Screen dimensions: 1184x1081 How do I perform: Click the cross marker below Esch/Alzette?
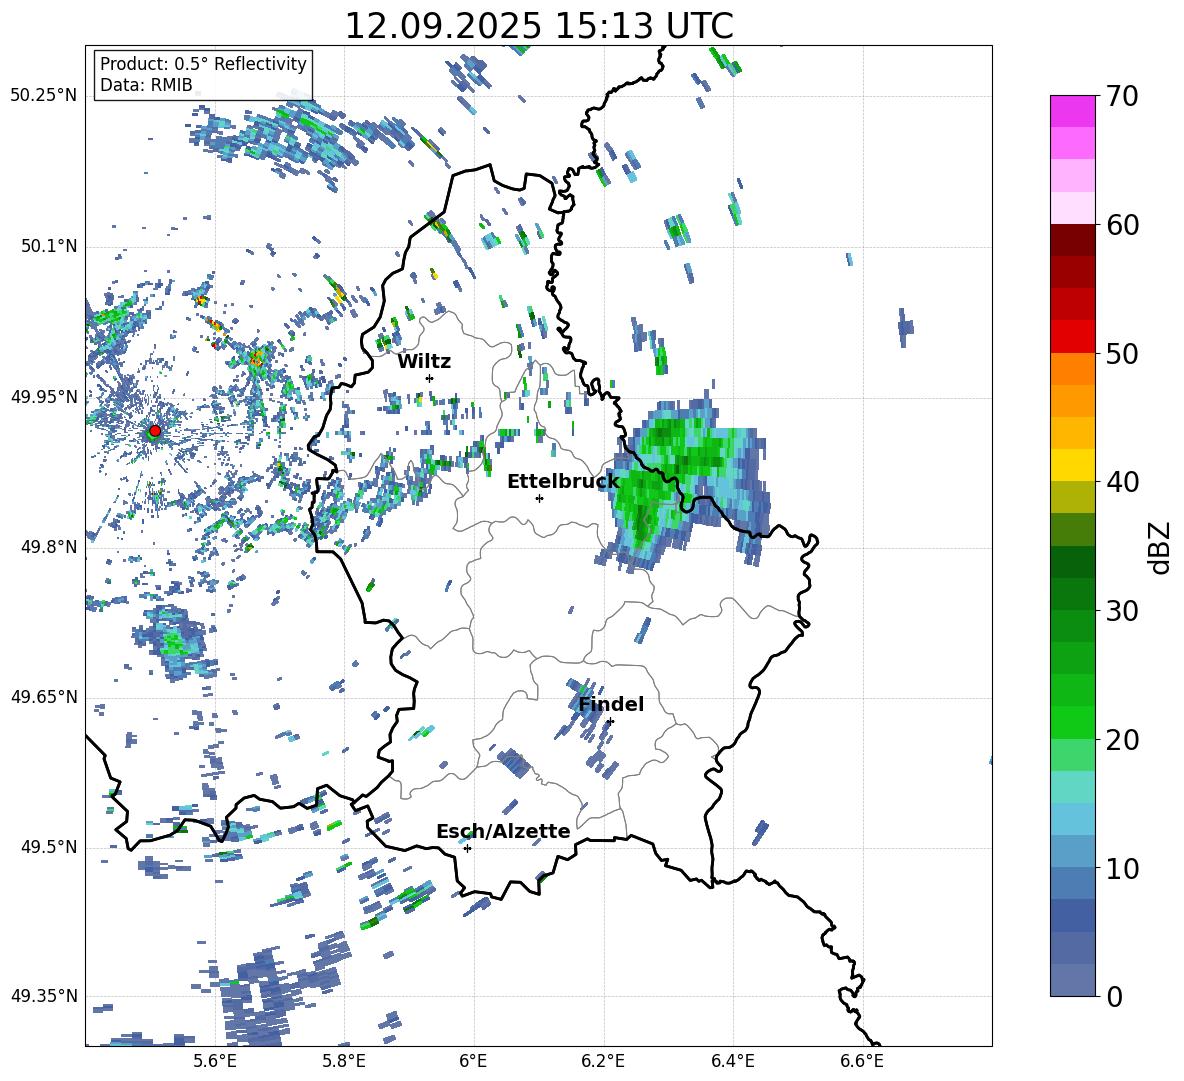coord(467,848)
